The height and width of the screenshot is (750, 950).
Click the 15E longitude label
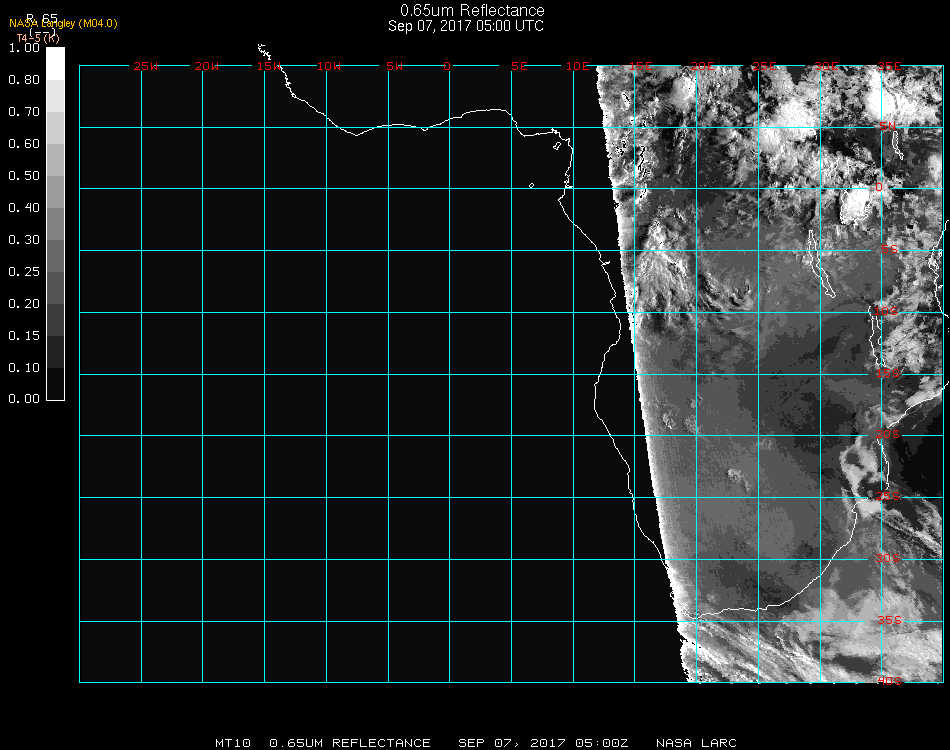tap(640, 66)
